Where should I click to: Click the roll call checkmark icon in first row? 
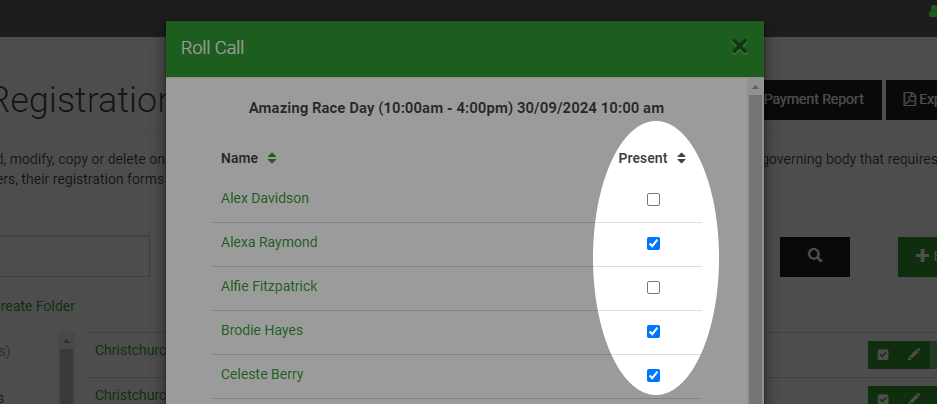point(883,355)
